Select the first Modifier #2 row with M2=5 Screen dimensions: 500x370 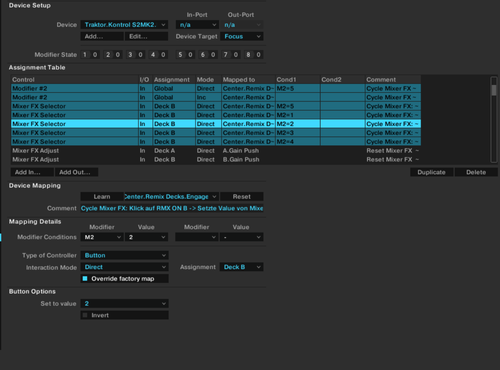[216, 88]
